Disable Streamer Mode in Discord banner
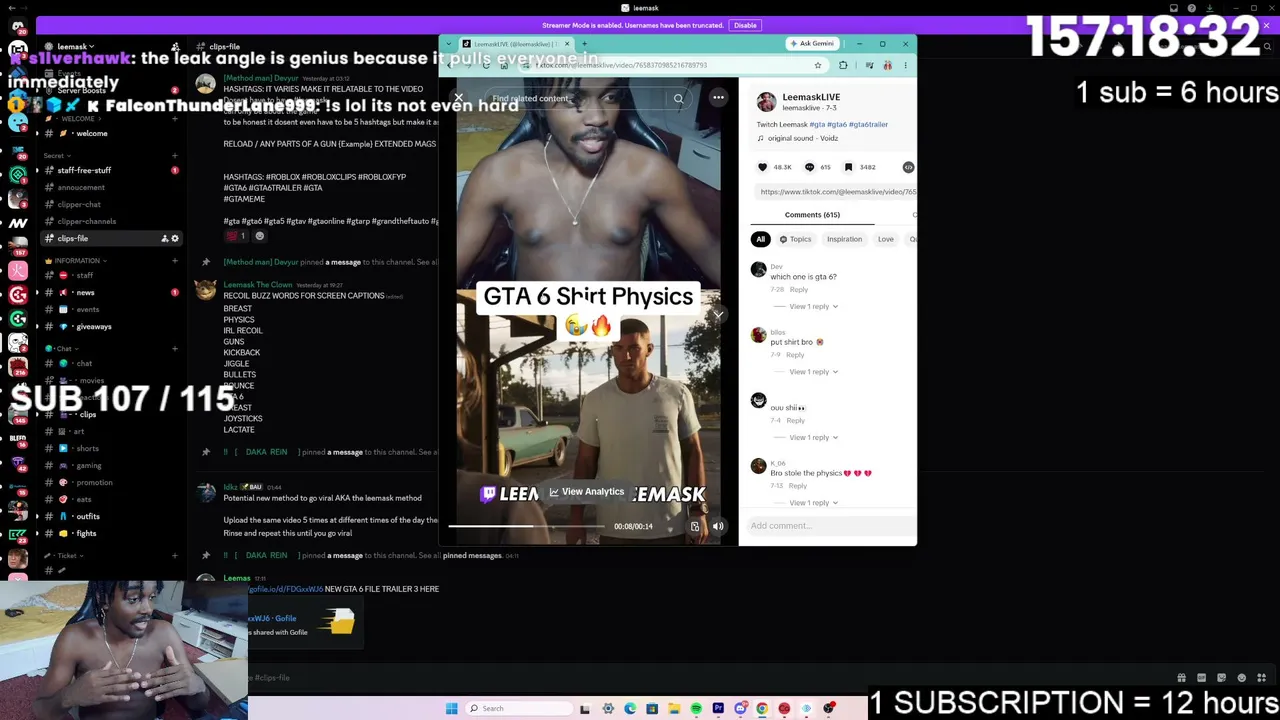 point(745,25)
